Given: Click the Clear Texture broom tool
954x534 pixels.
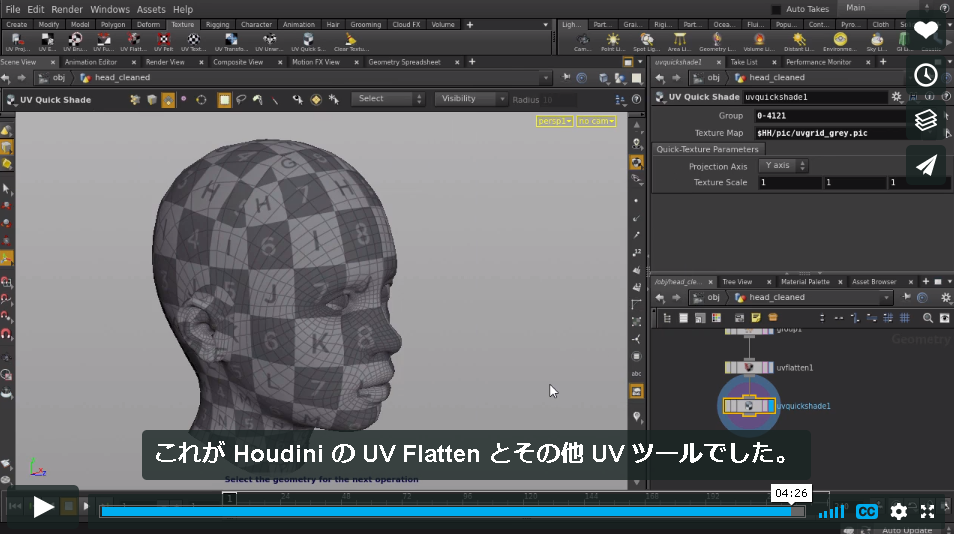Looking at the screenshot, I should click(350, 43).
